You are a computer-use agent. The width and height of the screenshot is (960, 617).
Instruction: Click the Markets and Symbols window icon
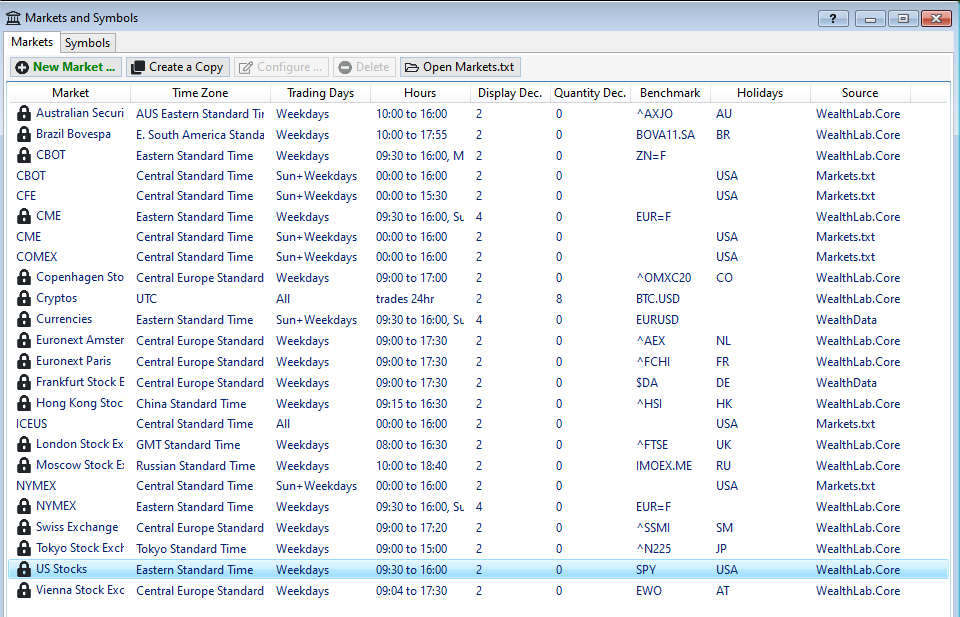pyautogui.click(x=13, y=18)
